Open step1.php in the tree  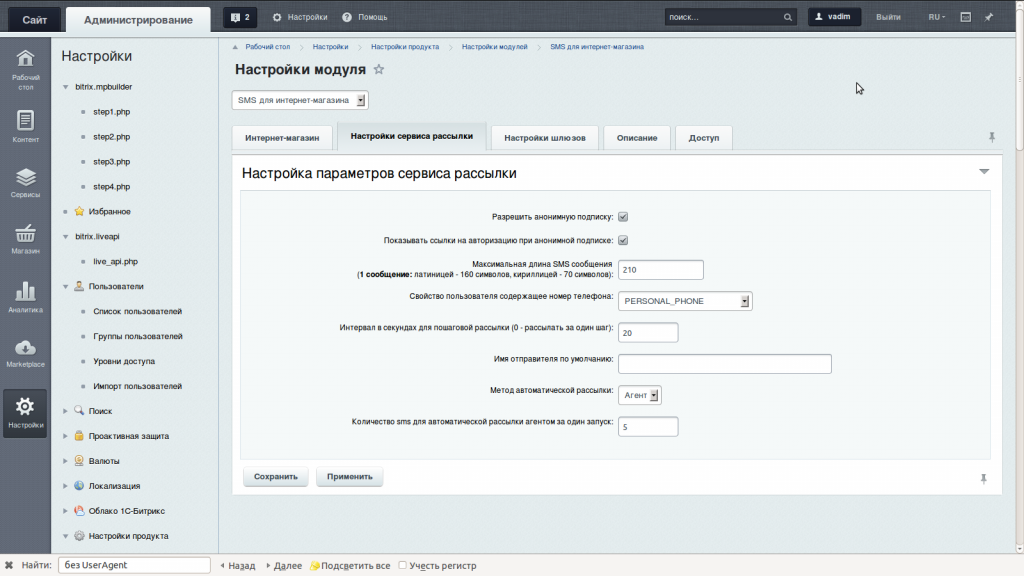(x=112, y=112)
